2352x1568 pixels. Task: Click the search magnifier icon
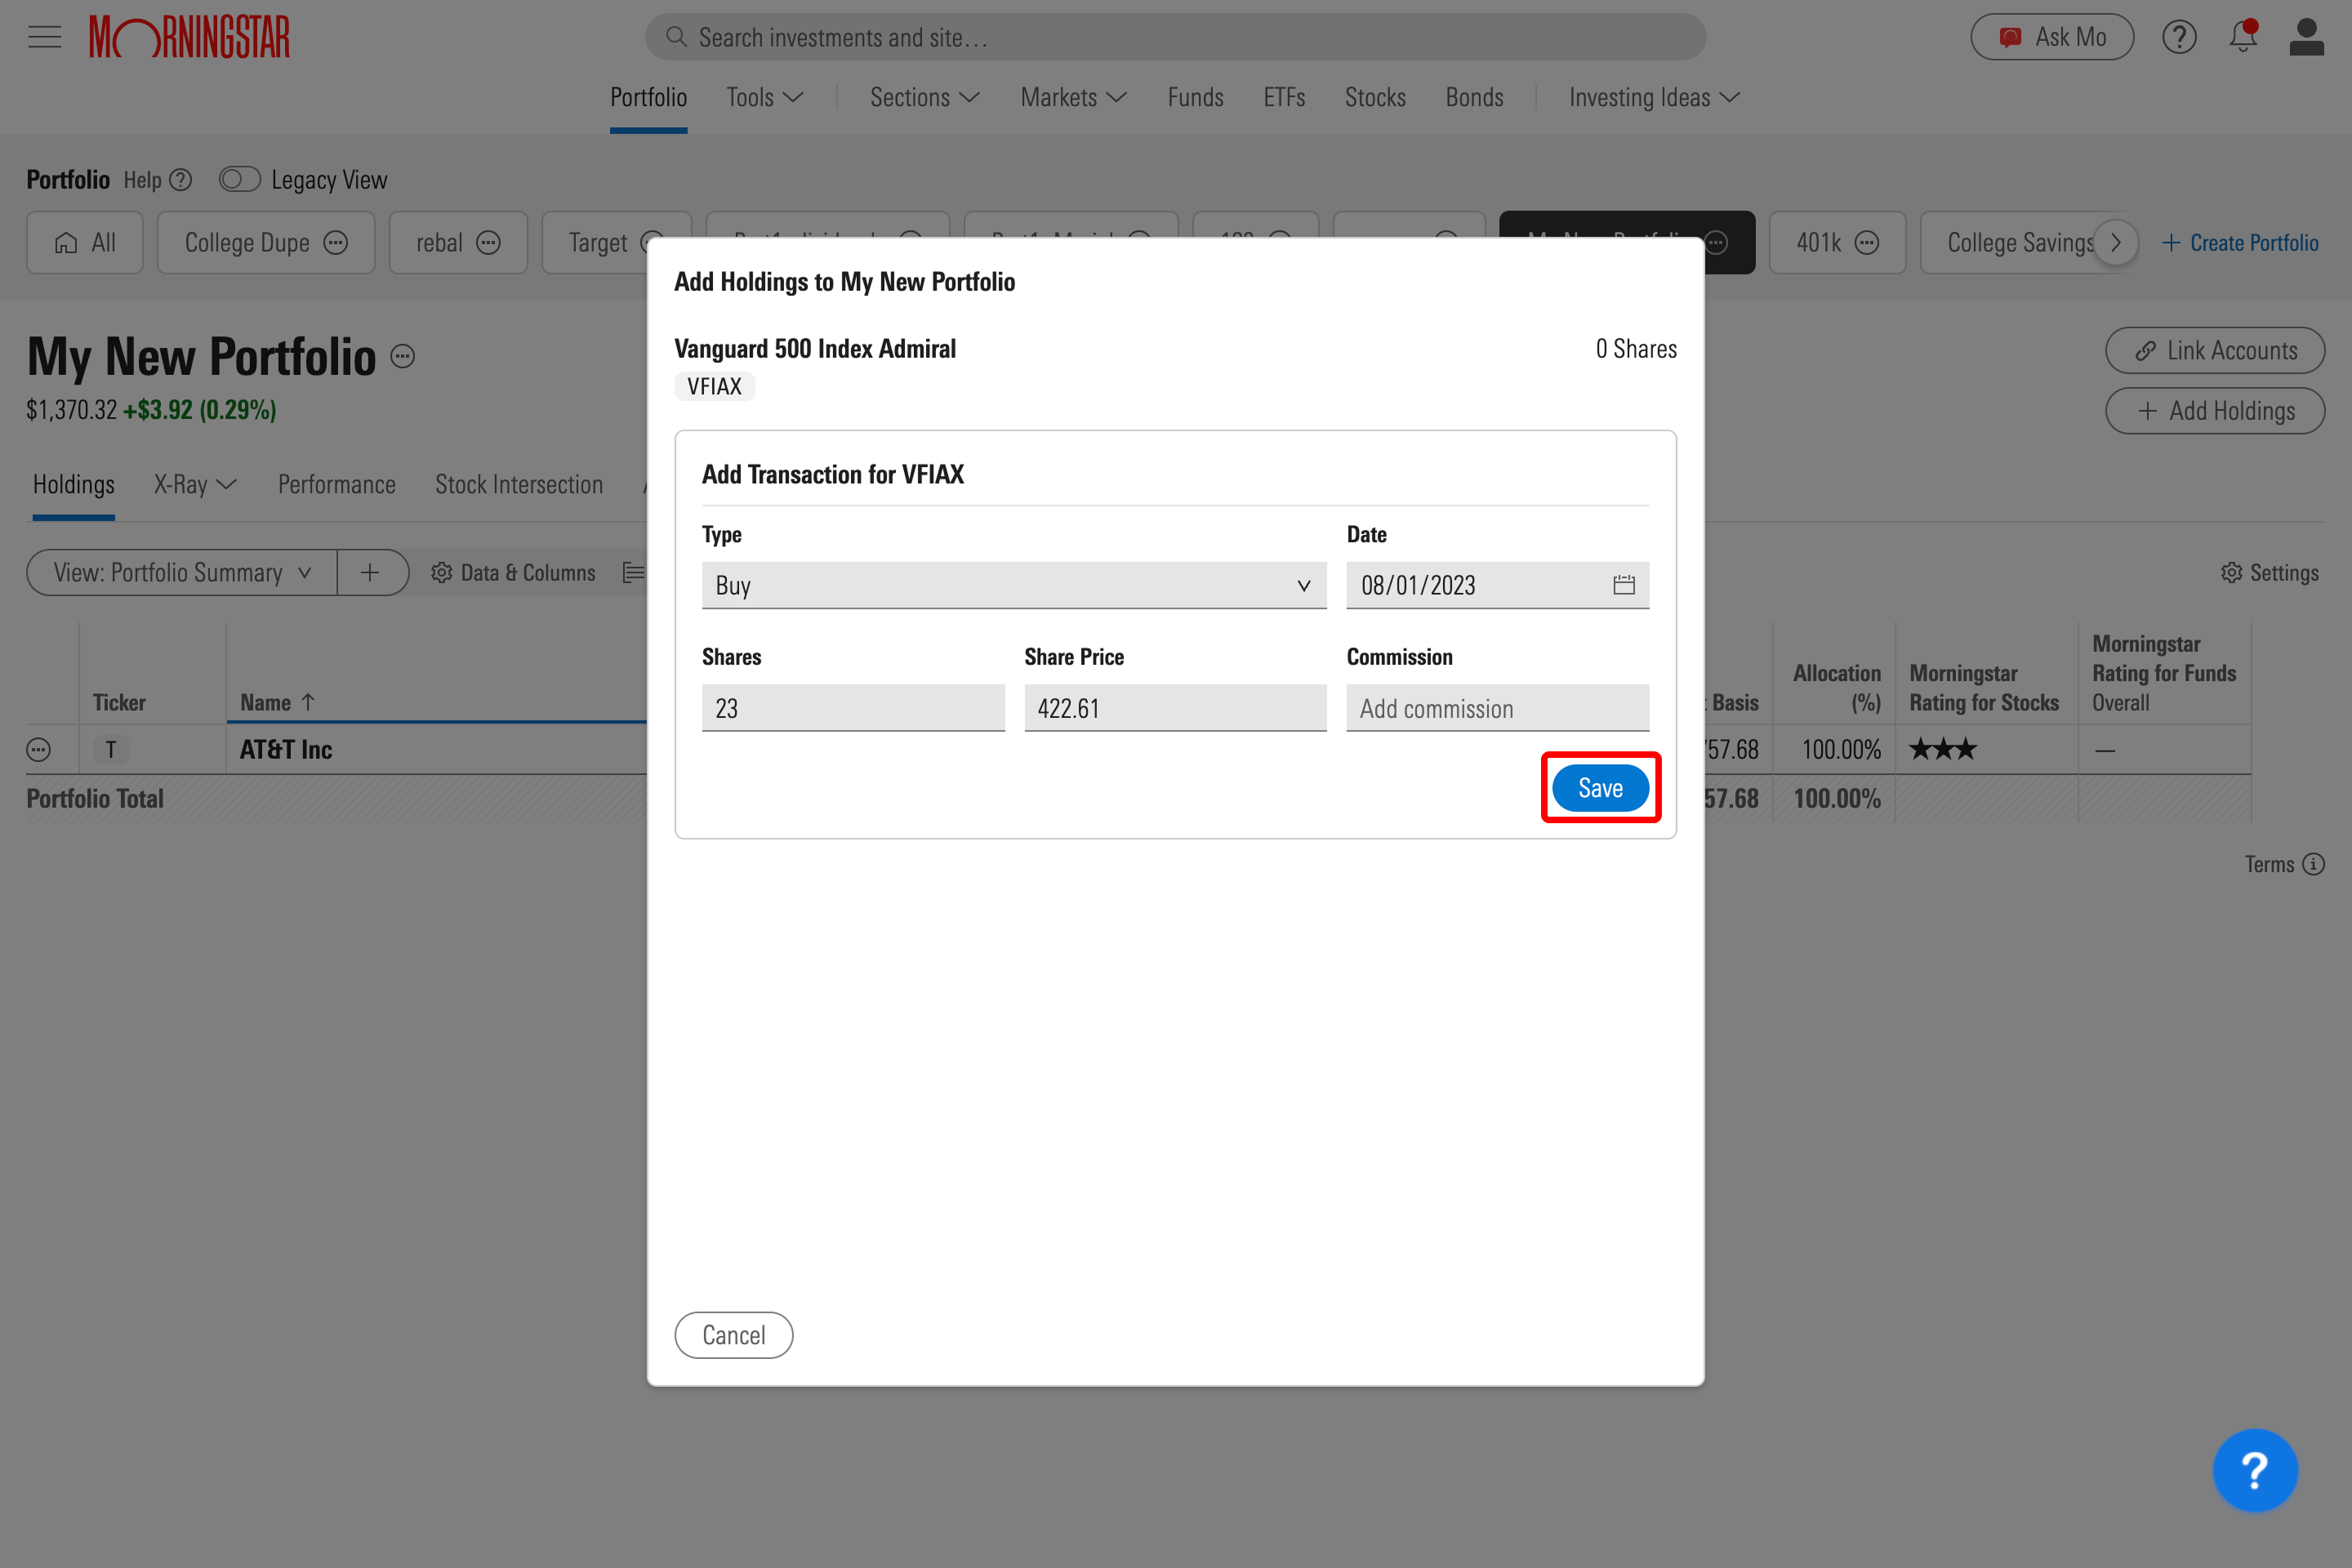676,37
